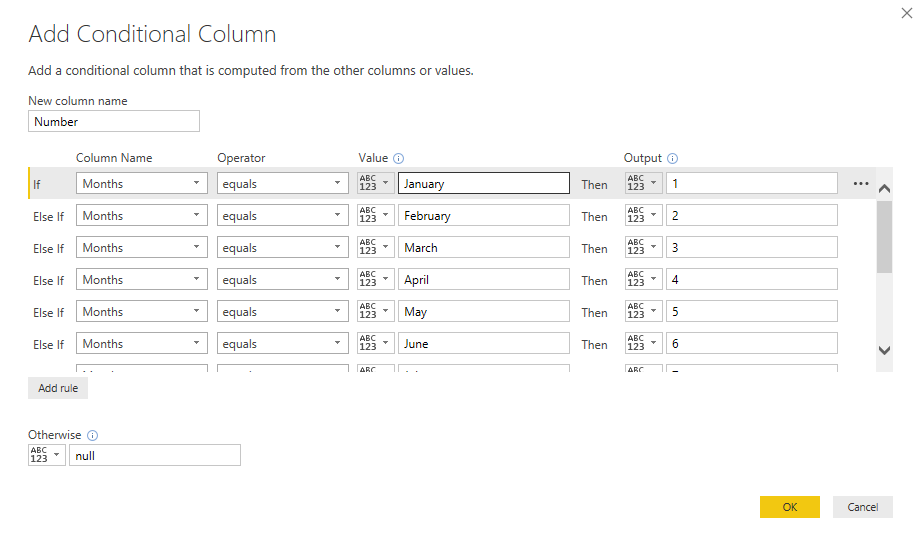Image resolution: width=922 pixels, height=545 pixels.
Task: Click the output field containing 5
Action: (752, 311)
